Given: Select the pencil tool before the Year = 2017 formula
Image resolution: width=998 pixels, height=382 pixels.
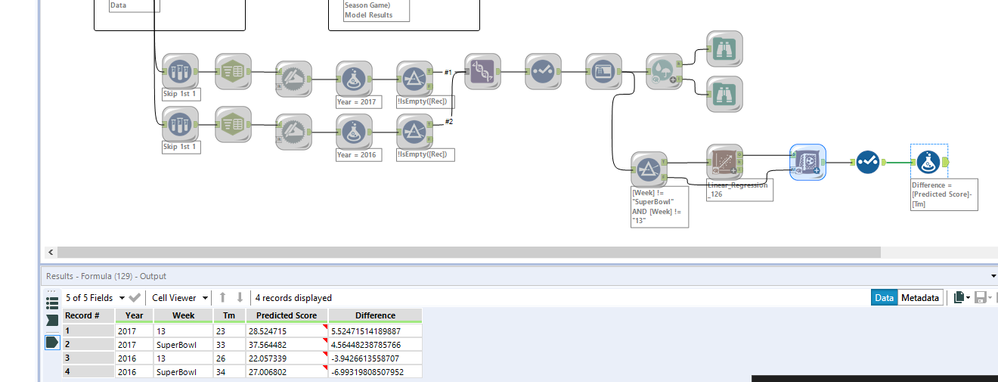Looking at the screenshot, I should coord(293,79).
